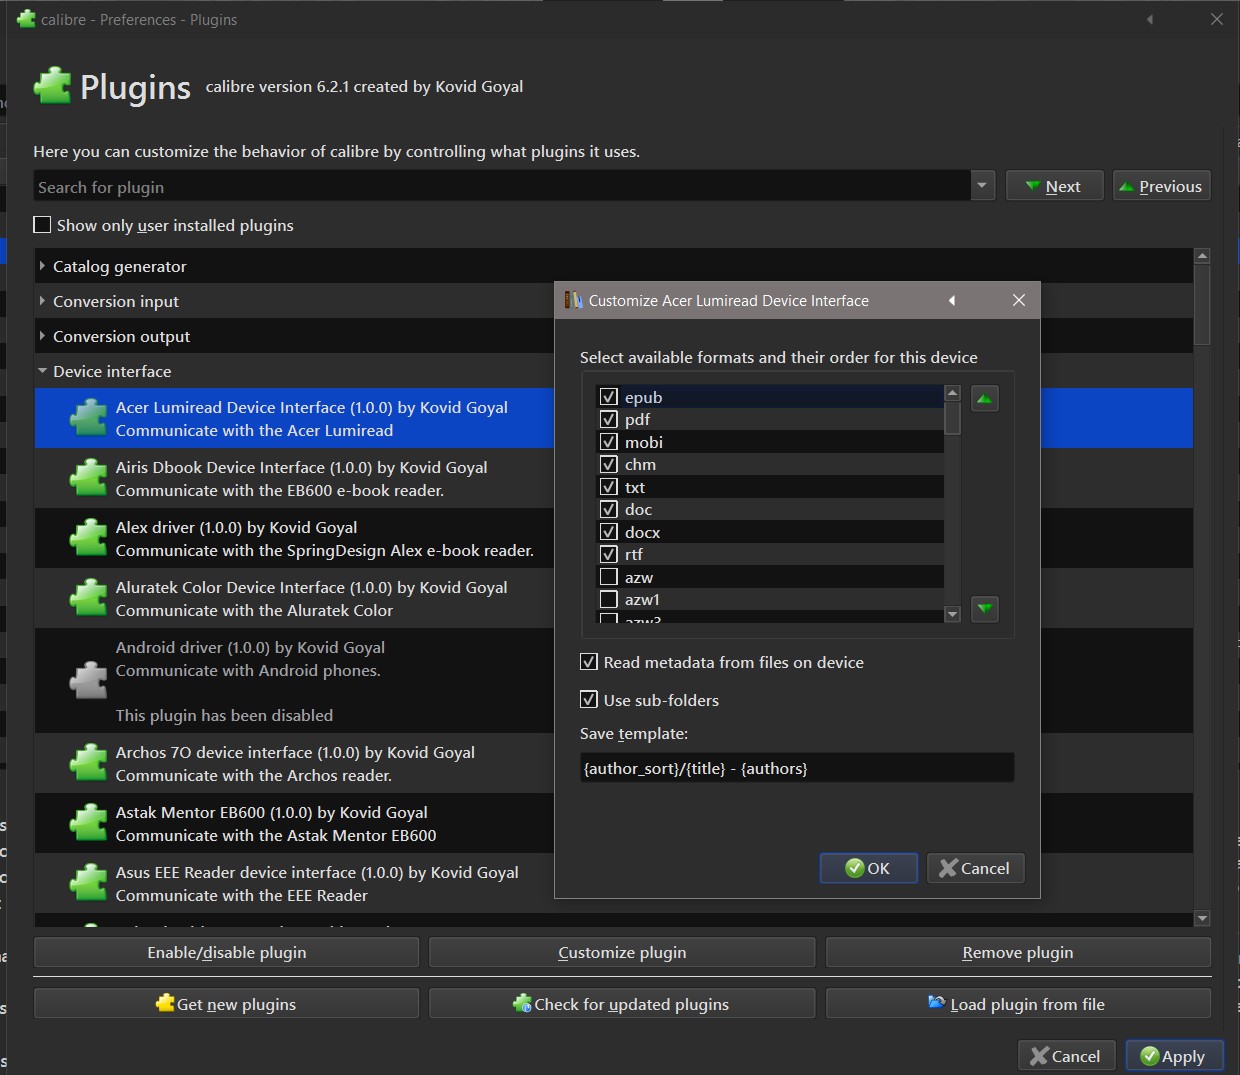Open the plugin search history dropdown
This screenshot has width=1240, height=1075.
(982, 186)
